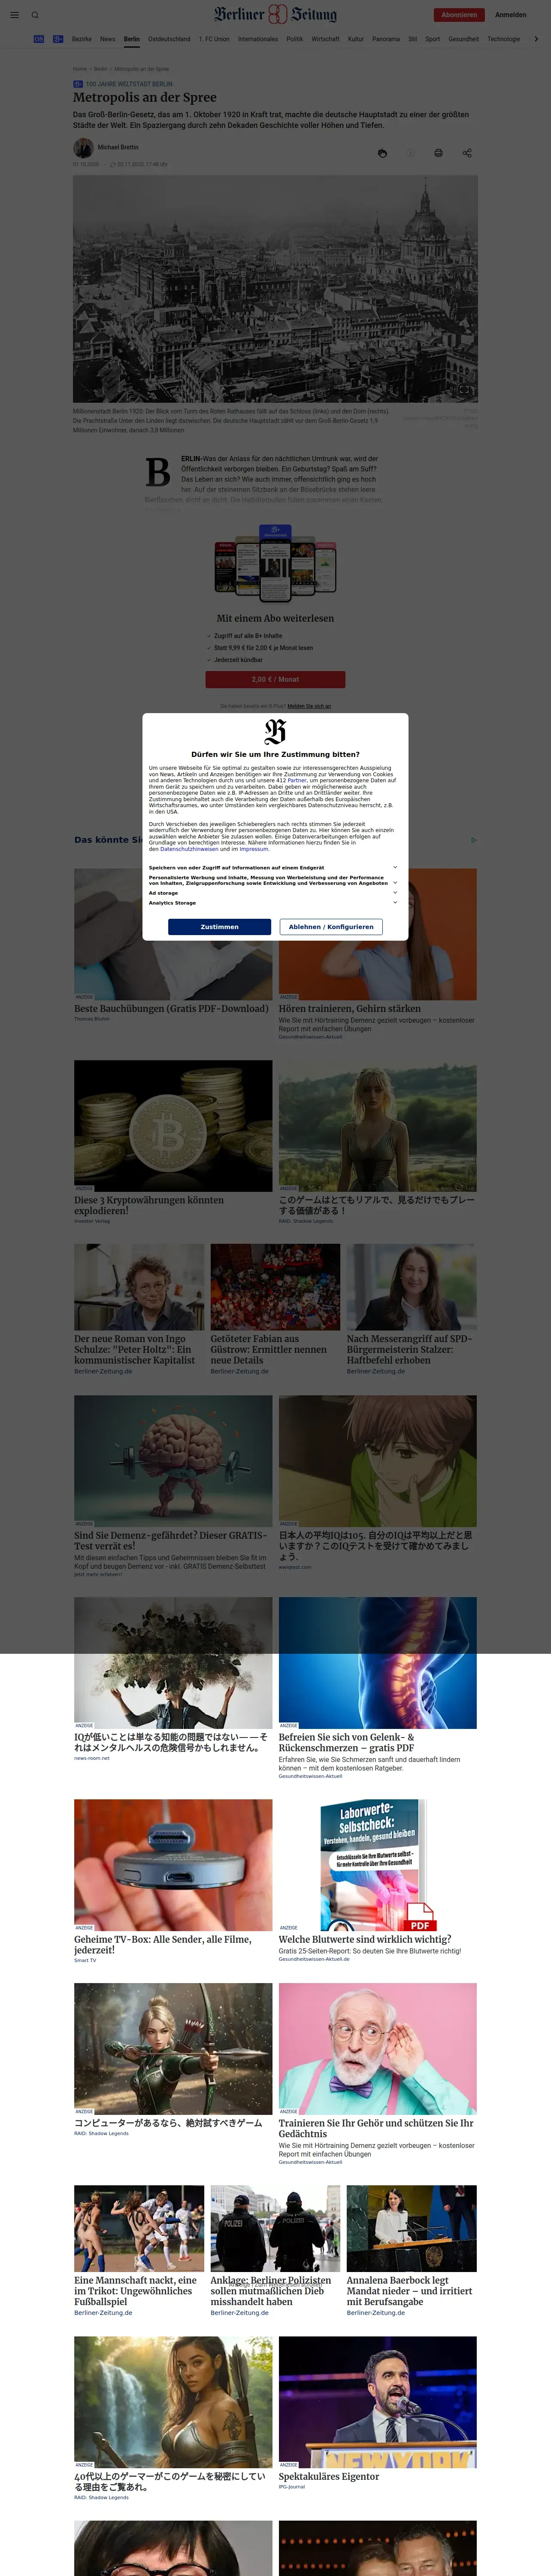Click the clapping hands icon

pos(382,153)
